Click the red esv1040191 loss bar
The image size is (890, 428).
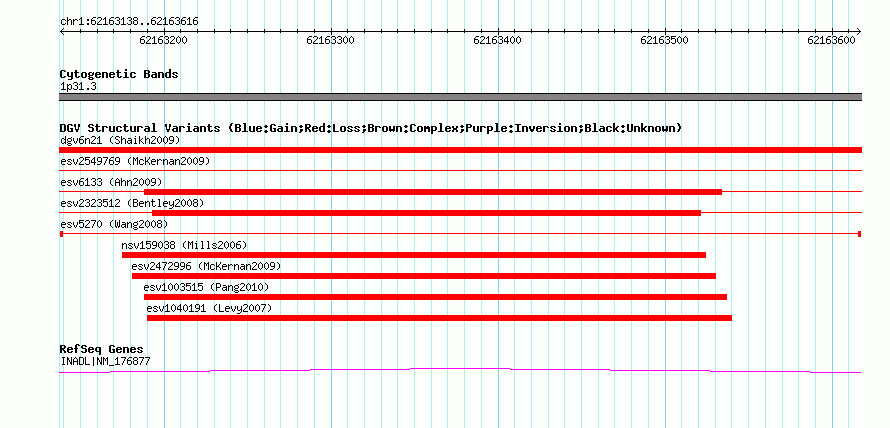tap(439, 318)
